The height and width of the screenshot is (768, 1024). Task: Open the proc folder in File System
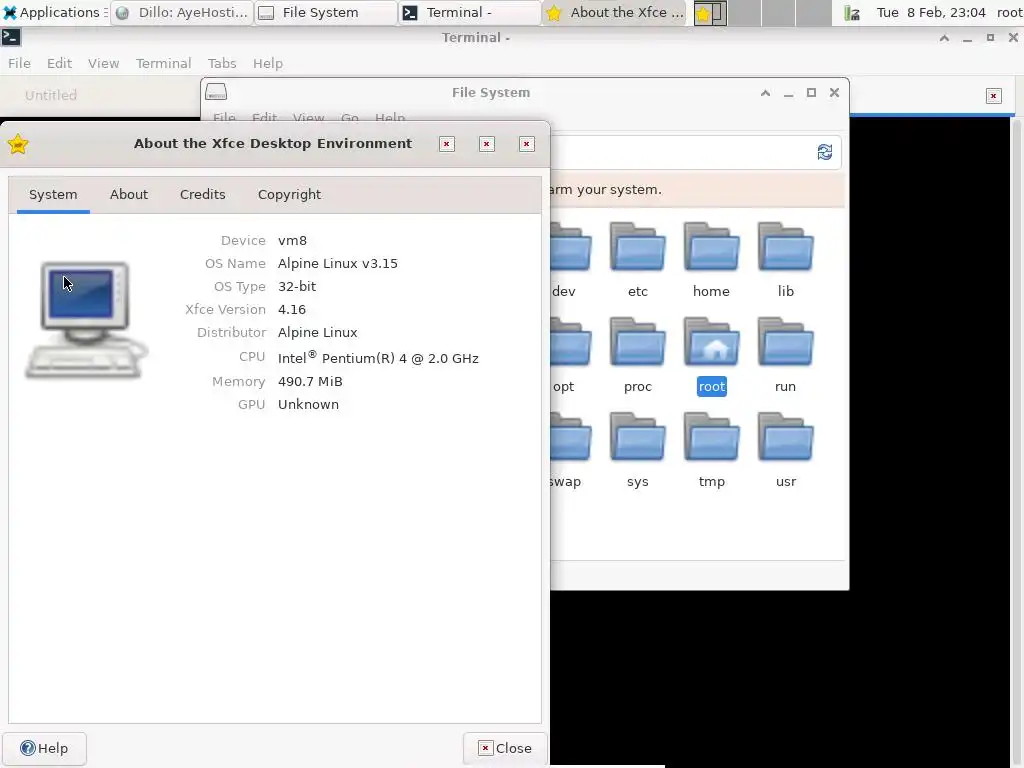point(637,342)
